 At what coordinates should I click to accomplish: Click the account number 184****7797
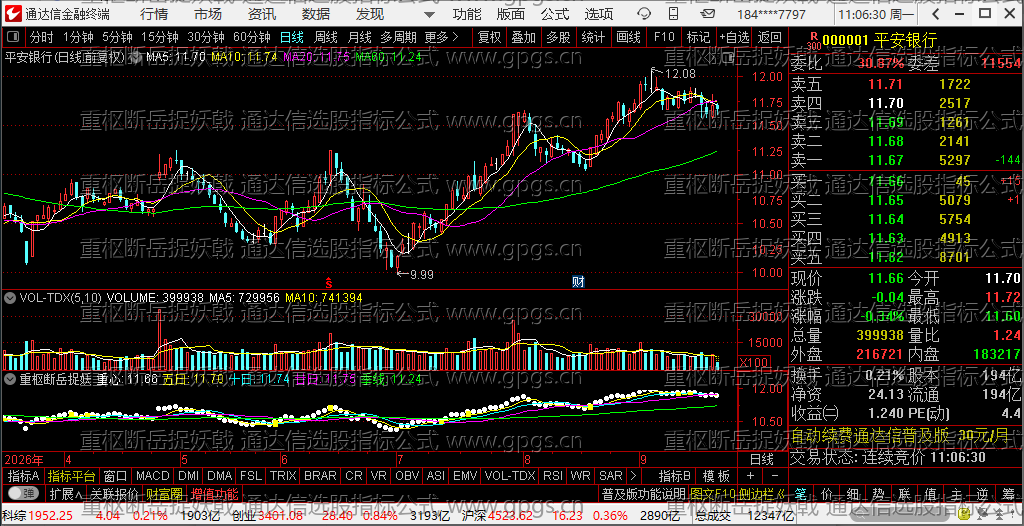coord(770,14)
